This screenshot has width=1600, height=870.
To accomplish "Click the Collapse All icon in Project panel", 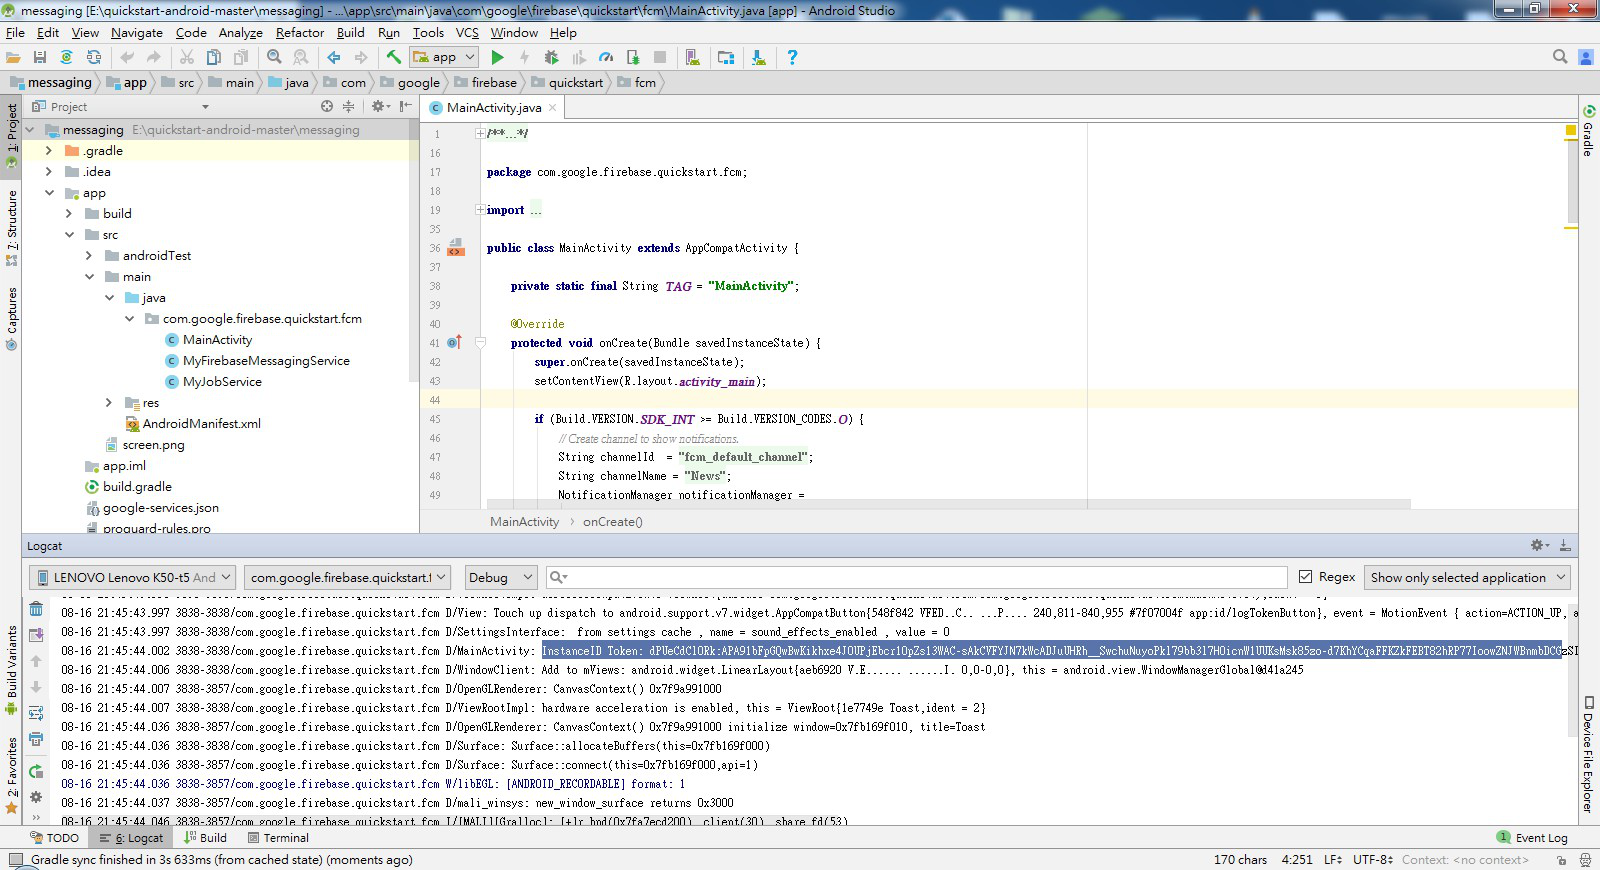I will coord(348,106).
